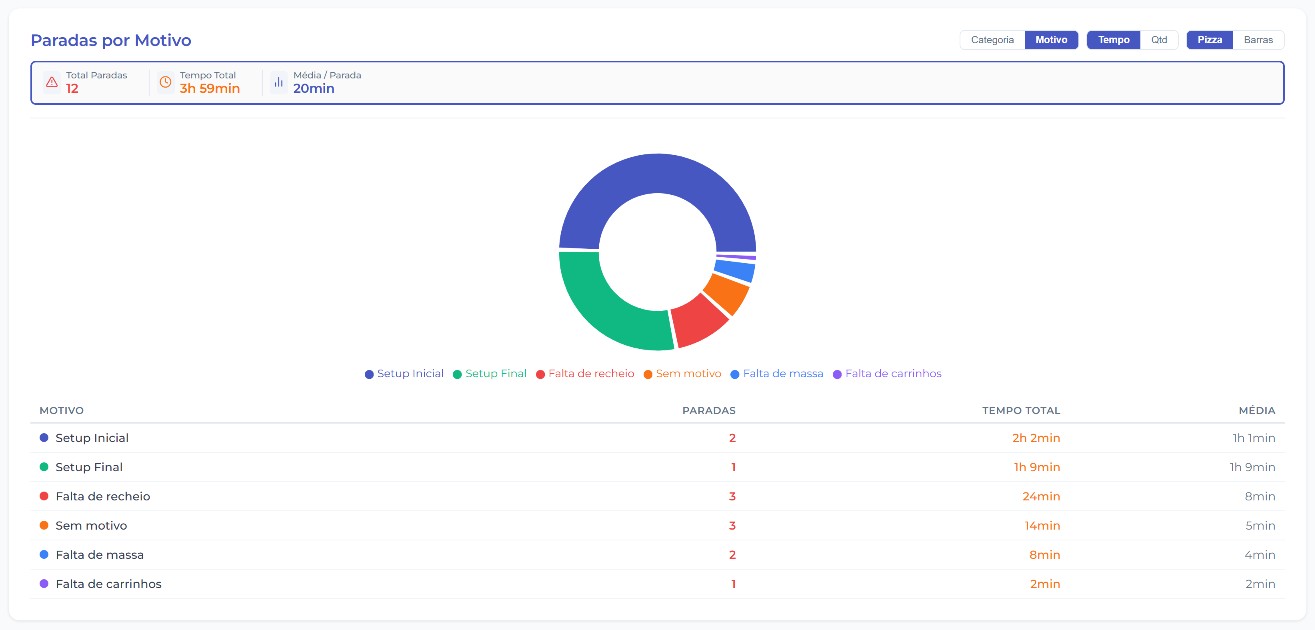
Task: Click the Tempo Total value "3h 59min"
Action: point(210,89)
